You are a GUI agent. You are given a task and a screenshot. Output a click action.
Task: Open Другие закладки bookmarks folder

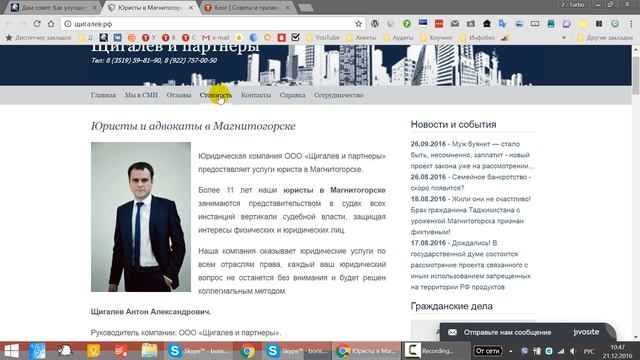coord(605,38)
